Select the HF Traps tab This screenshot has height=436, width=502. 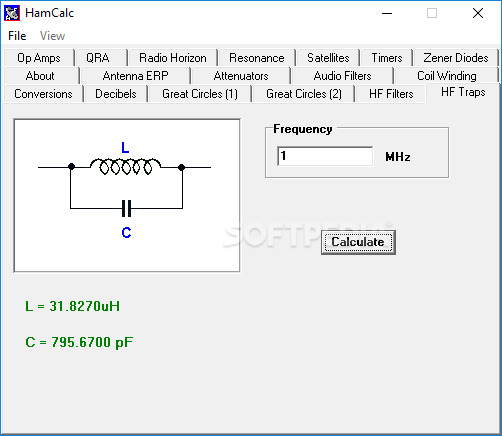click(463, 92)
